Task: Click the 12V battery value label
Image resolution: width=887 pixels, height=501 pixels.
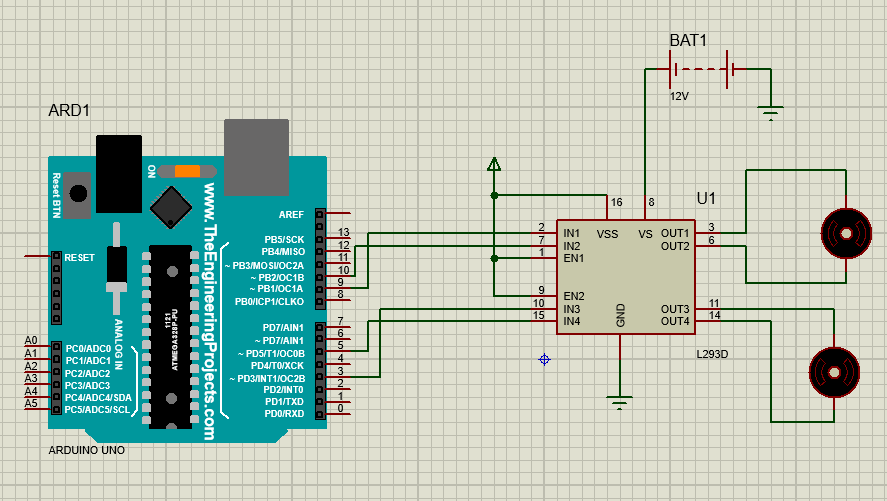Action: pyautogui.click(x=679, y=96)
